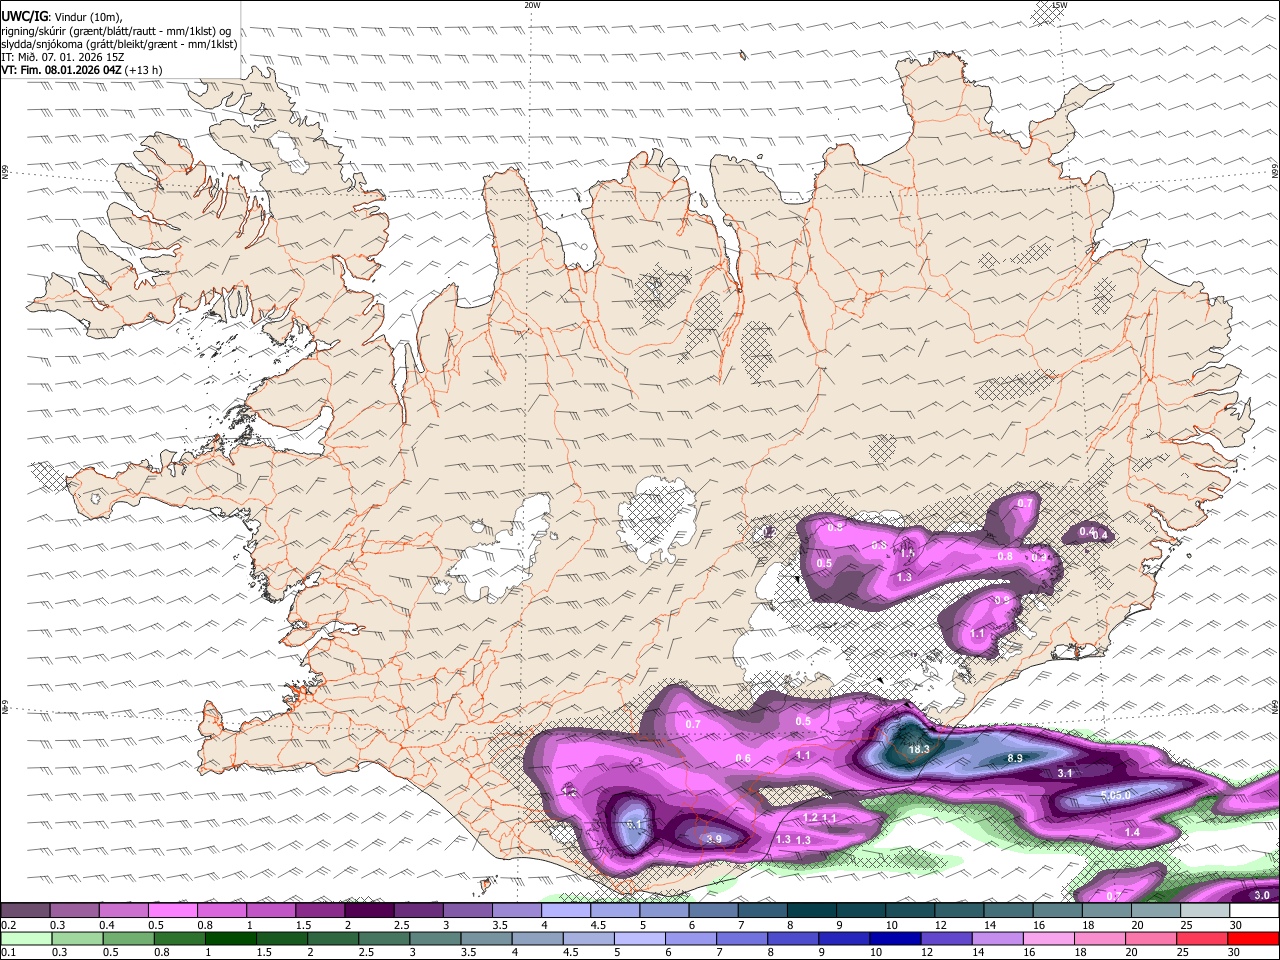Pick the green rain swatch between 0.5 and 0.8
1280x960 pixels.
[x=128, y=938]
